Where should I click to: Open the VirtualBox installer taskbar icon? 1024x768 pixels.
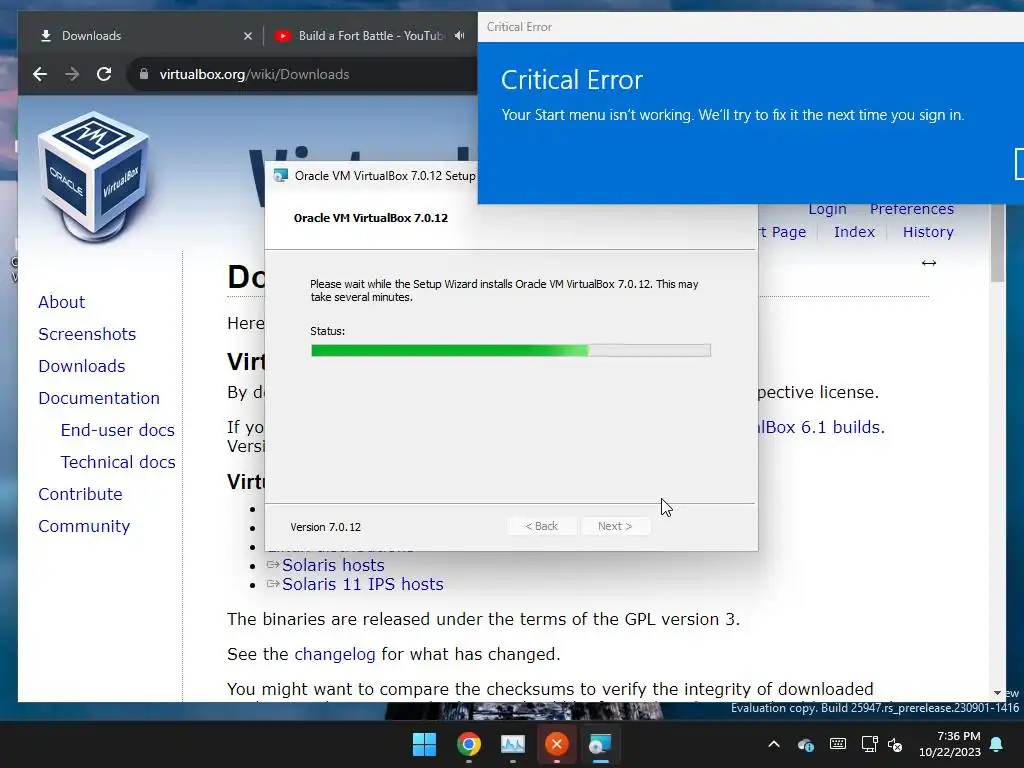(600, 744)
